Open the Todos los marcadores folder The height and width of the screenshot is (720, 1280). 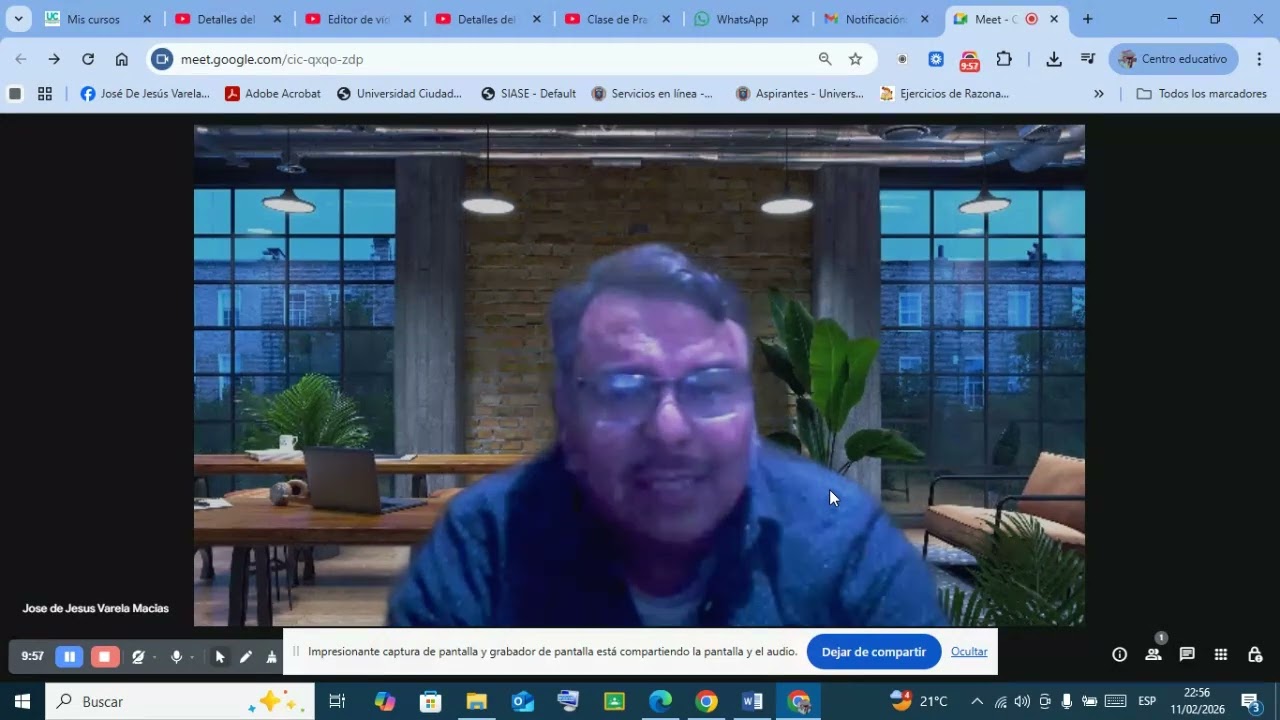(x=1202, y=94)
